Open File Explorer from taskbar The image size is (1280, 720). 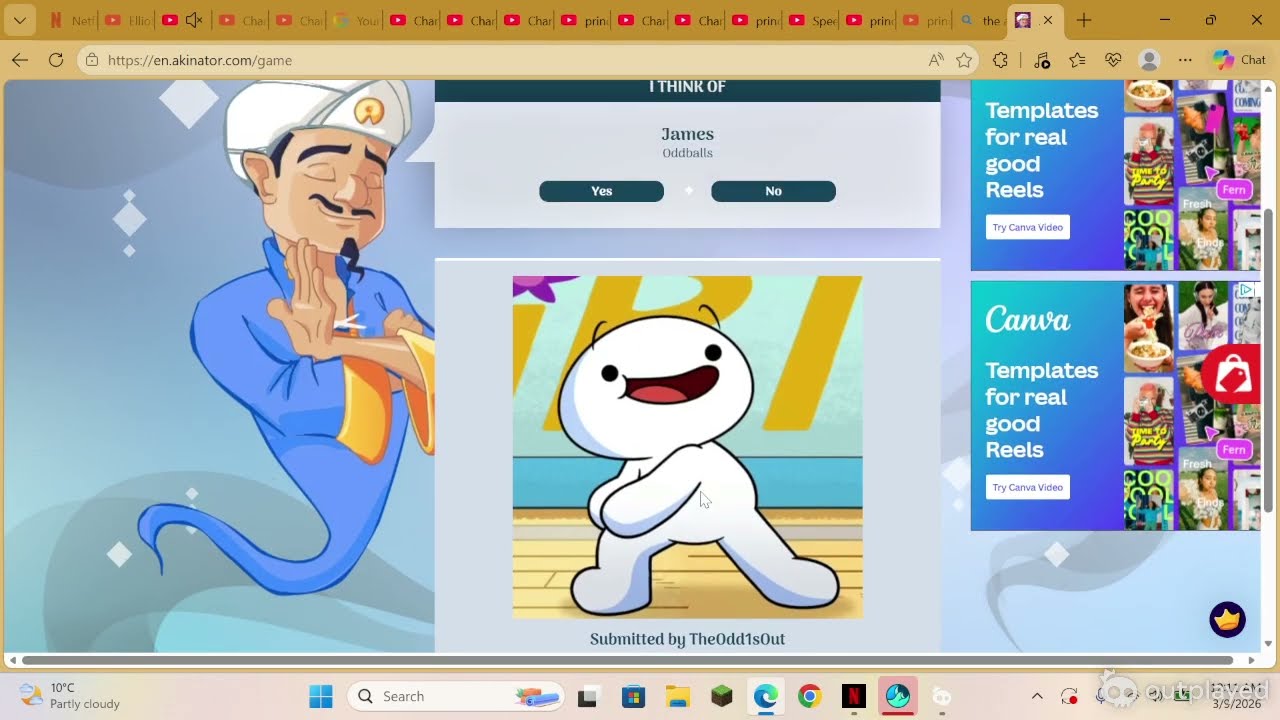(x=677, y=696)
